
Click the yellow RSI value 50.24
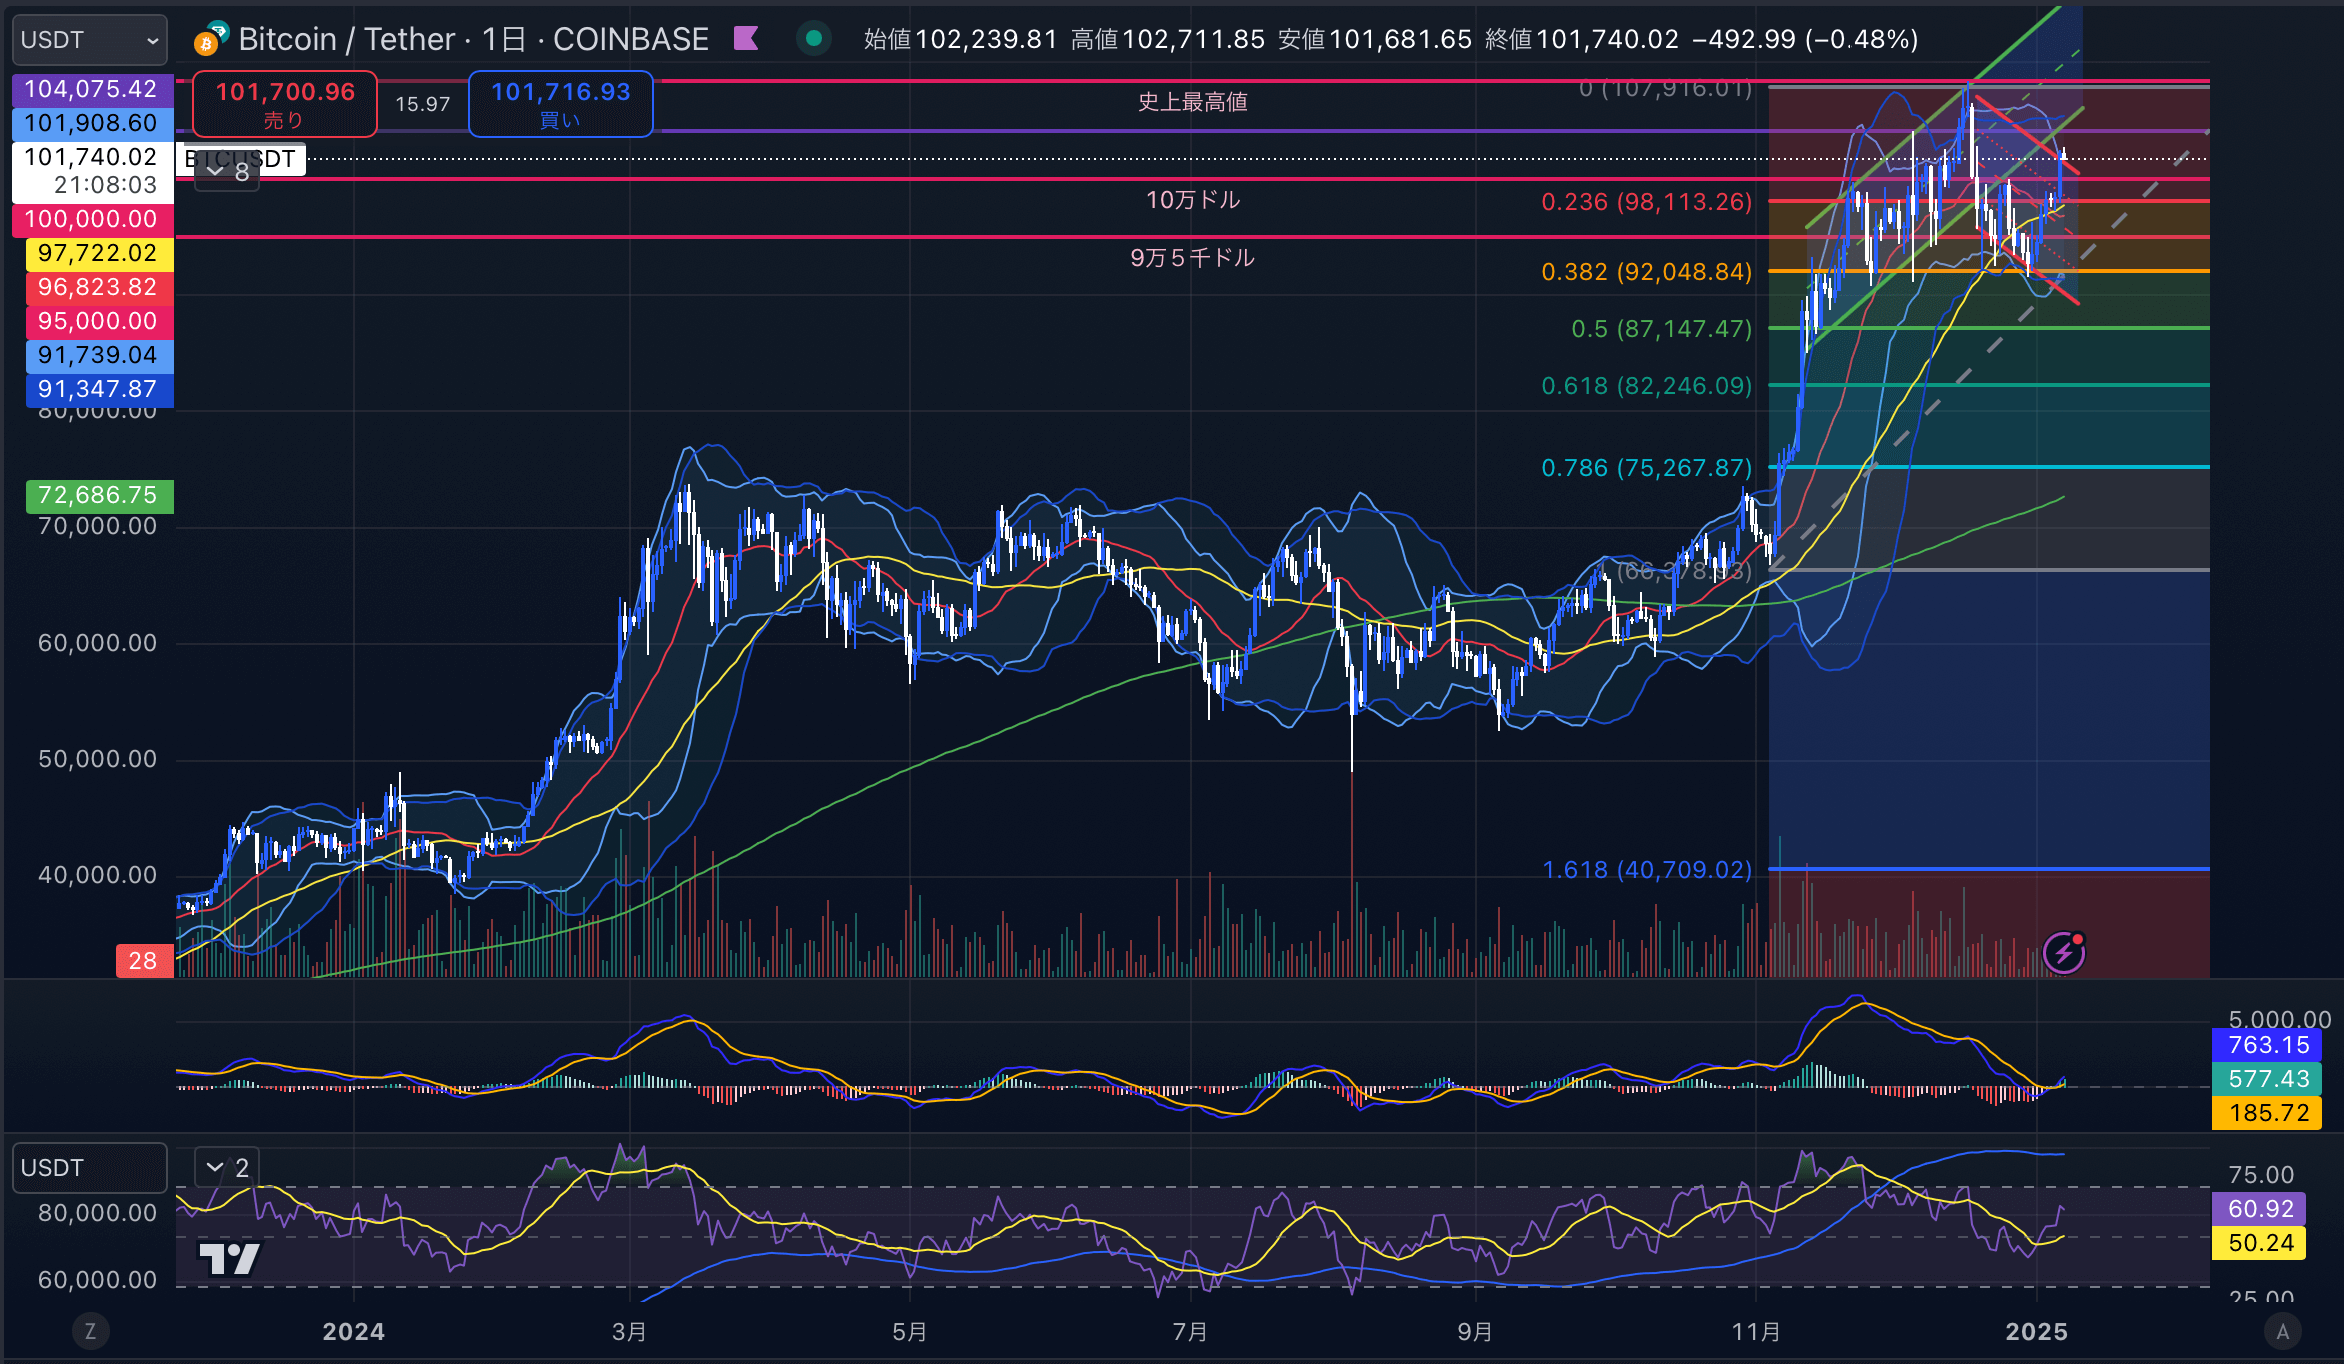[x=2260, y=1243]
